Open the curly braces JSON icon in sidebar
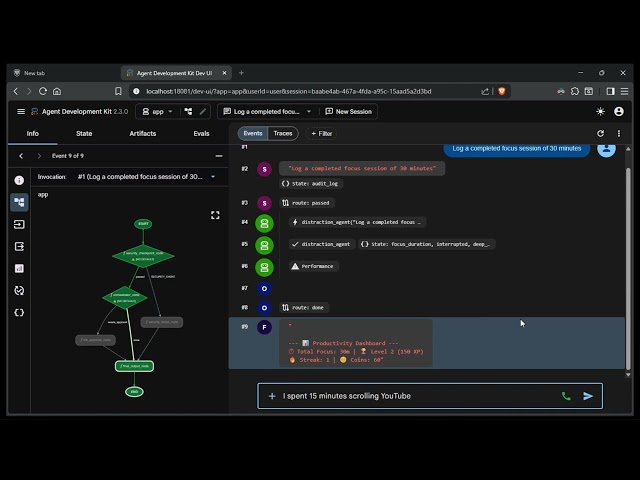 (x=19, y=312)
